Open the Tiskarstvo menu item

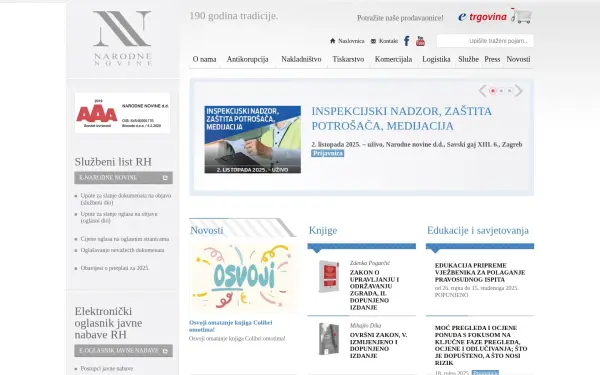(x=348, y=59)
